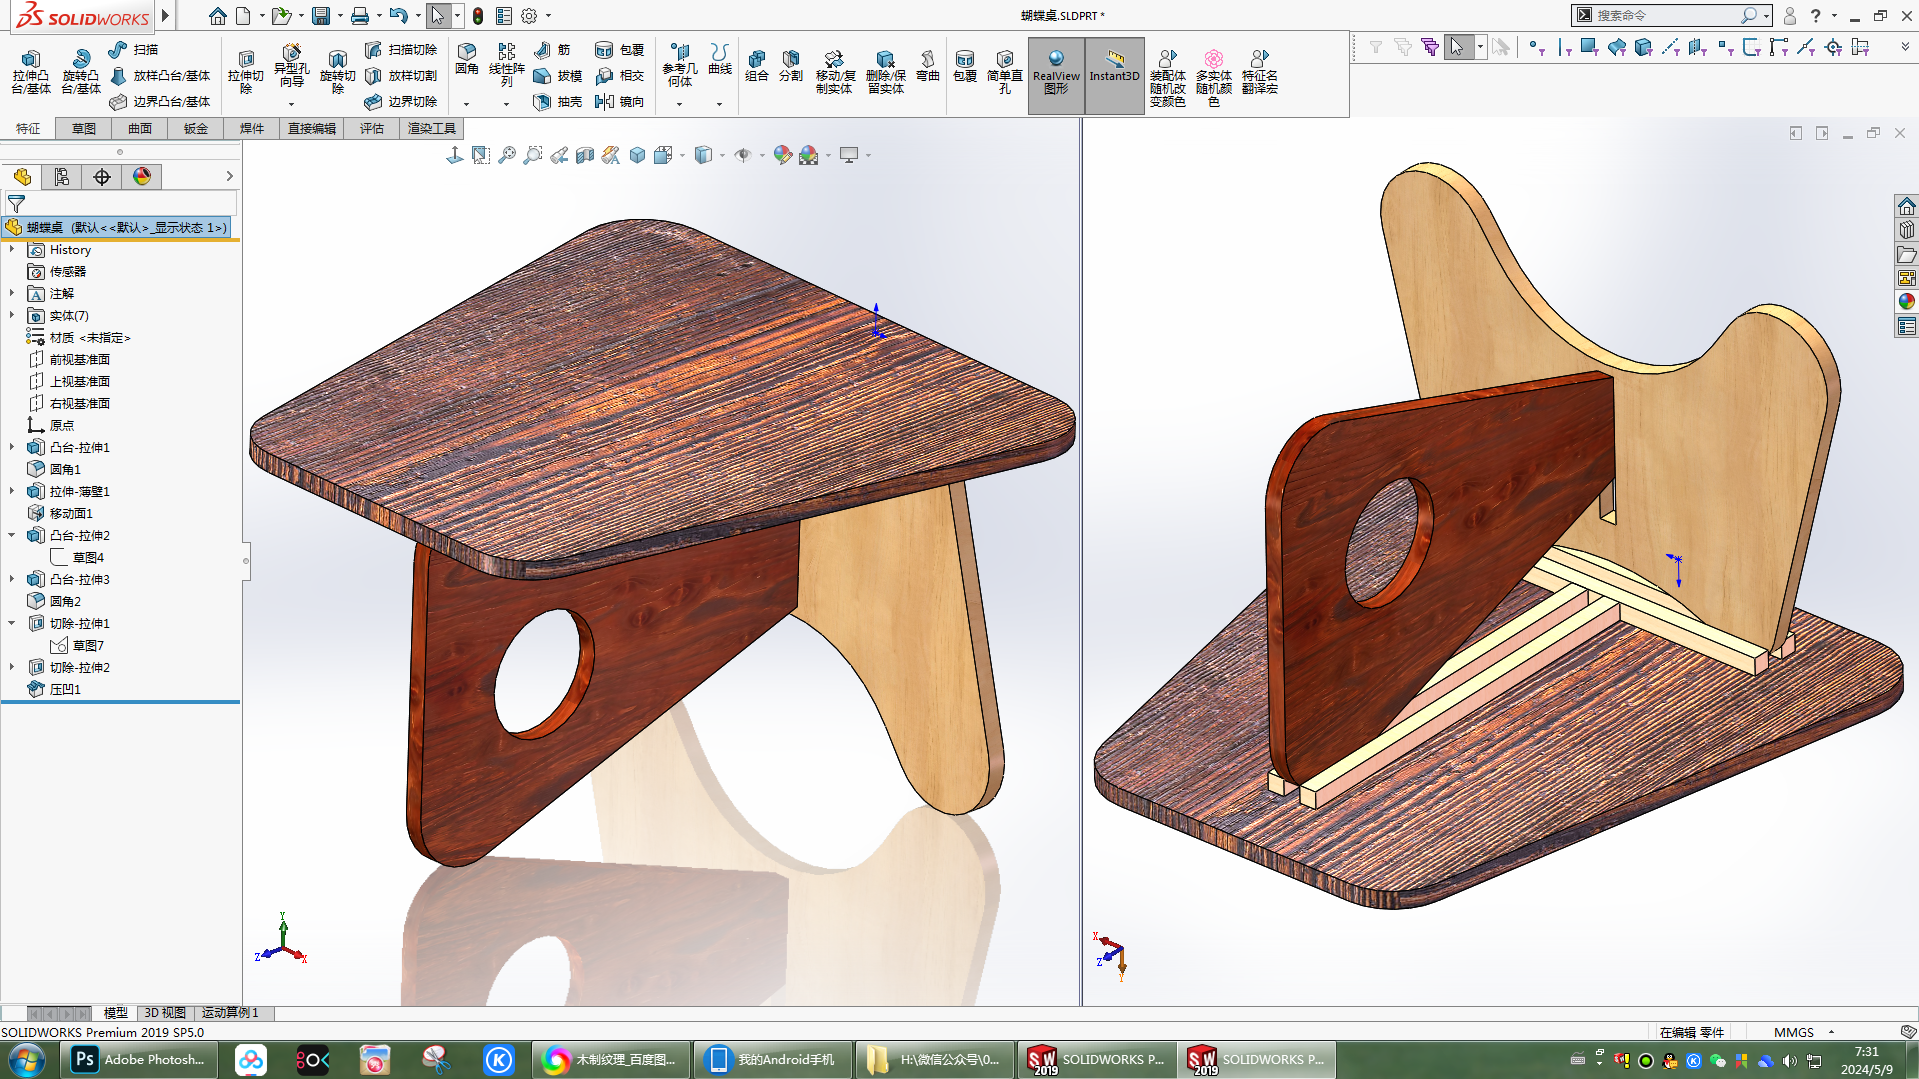This screenshot has width=1919, height=1079.
Task: Click the 放样切割 (Lofted Cut) button
Action: [401, 75]
